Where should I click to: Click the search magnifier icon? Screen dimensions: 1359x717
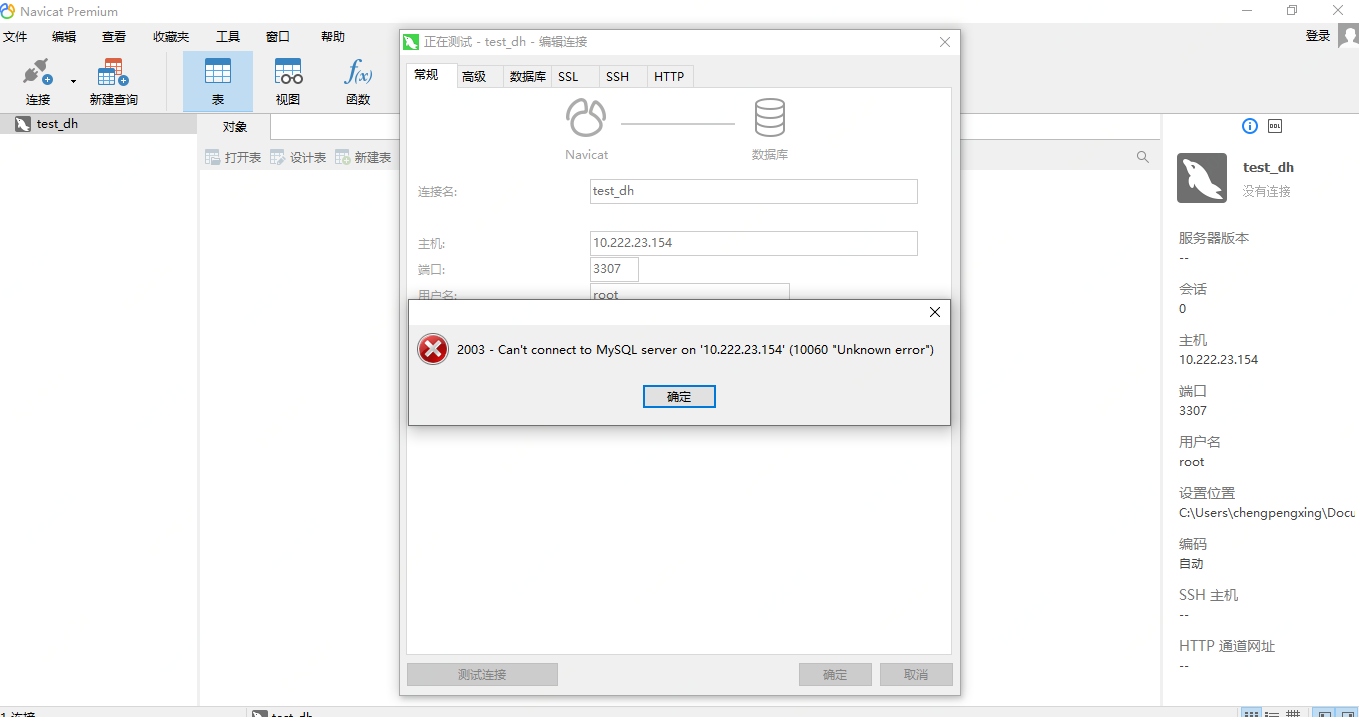click(1141, 157)
